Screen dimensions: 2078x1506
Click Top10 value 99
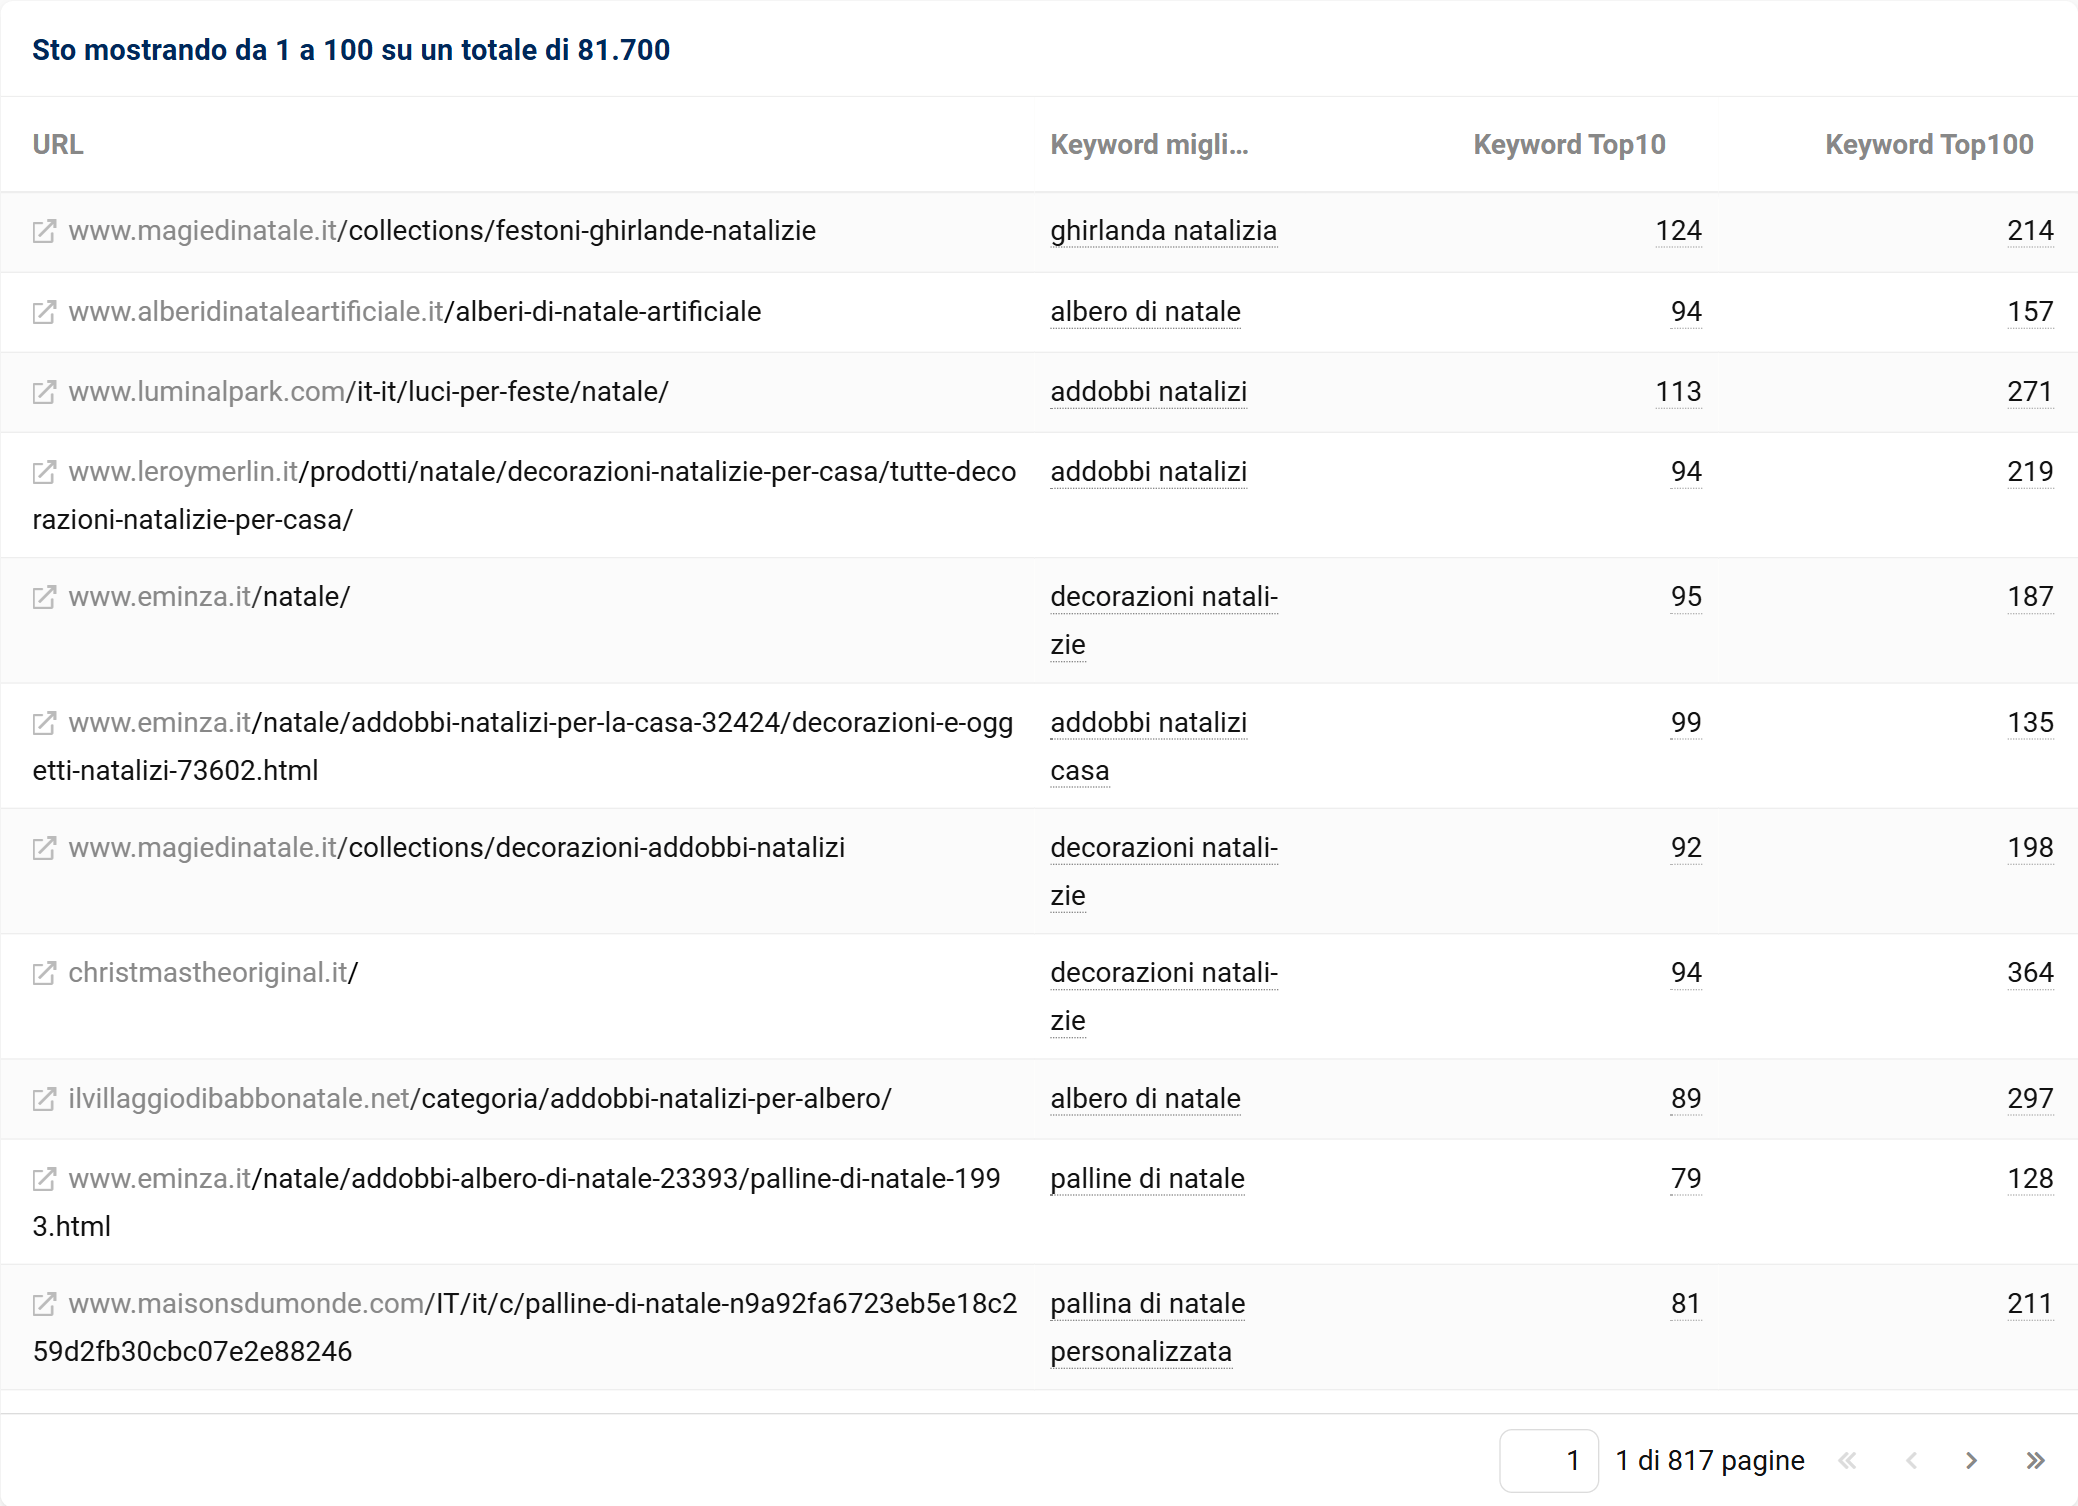1686,723
